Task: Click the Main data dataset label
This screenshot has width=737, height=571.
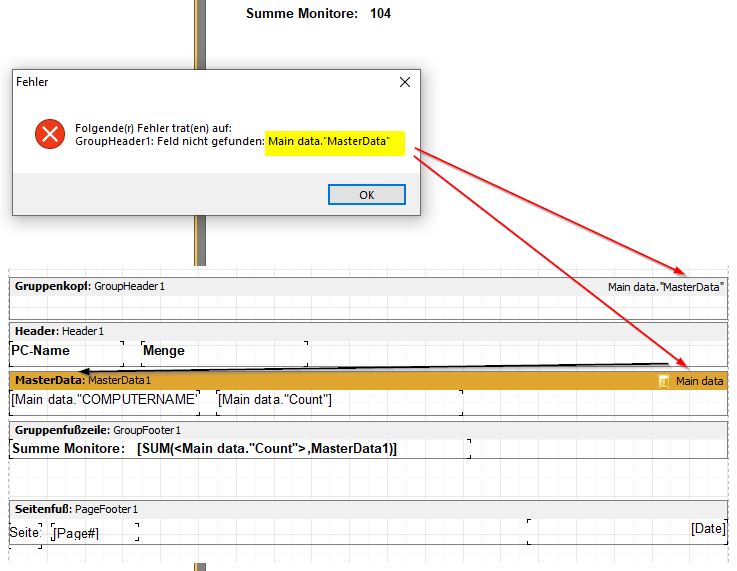Action: (x=699, y=381)
